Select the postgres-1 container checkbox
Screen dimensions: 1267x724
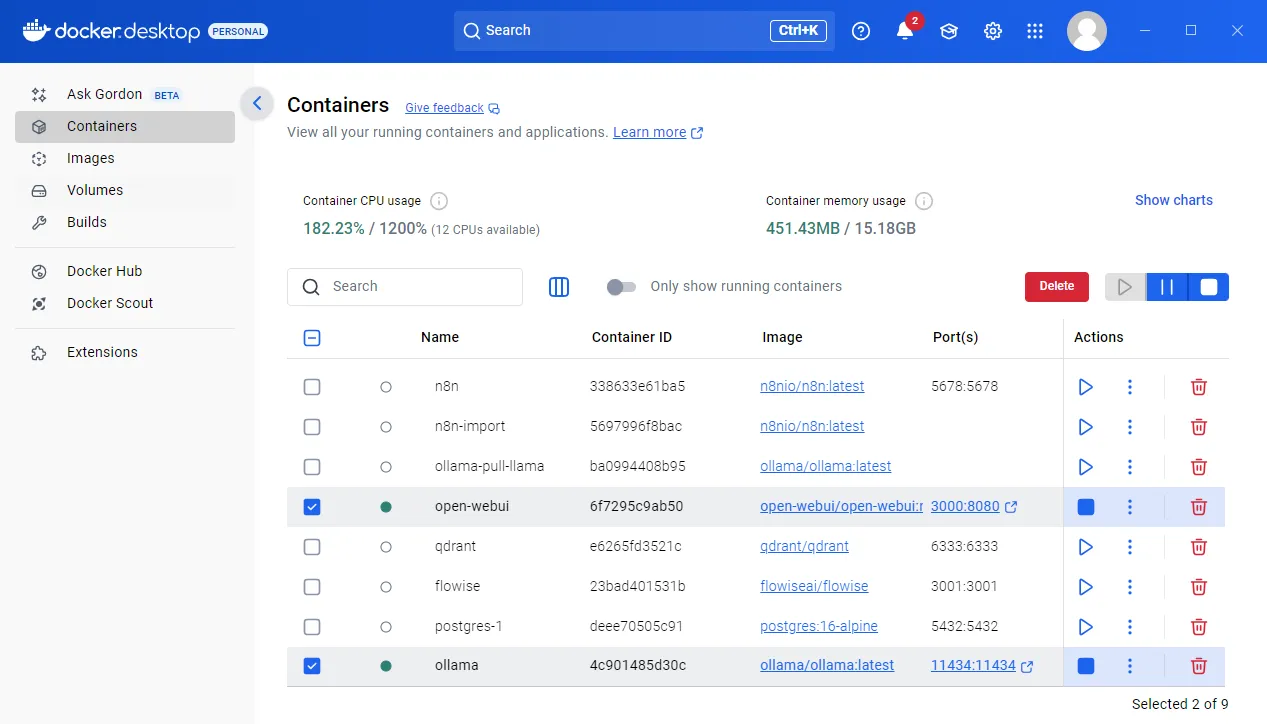(x=311, y=627)
